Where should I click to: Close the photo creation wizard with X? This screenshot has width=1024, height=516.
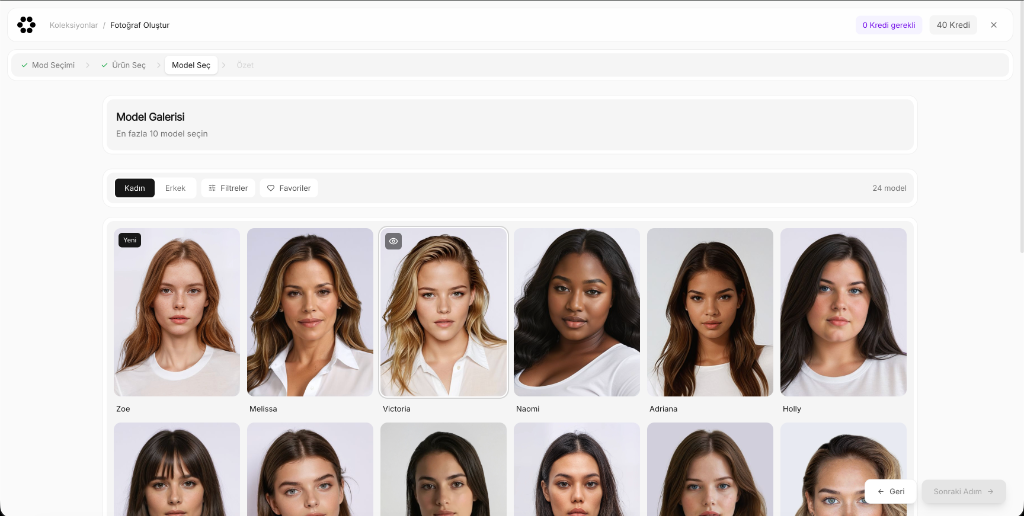click(x=993, y=25)
